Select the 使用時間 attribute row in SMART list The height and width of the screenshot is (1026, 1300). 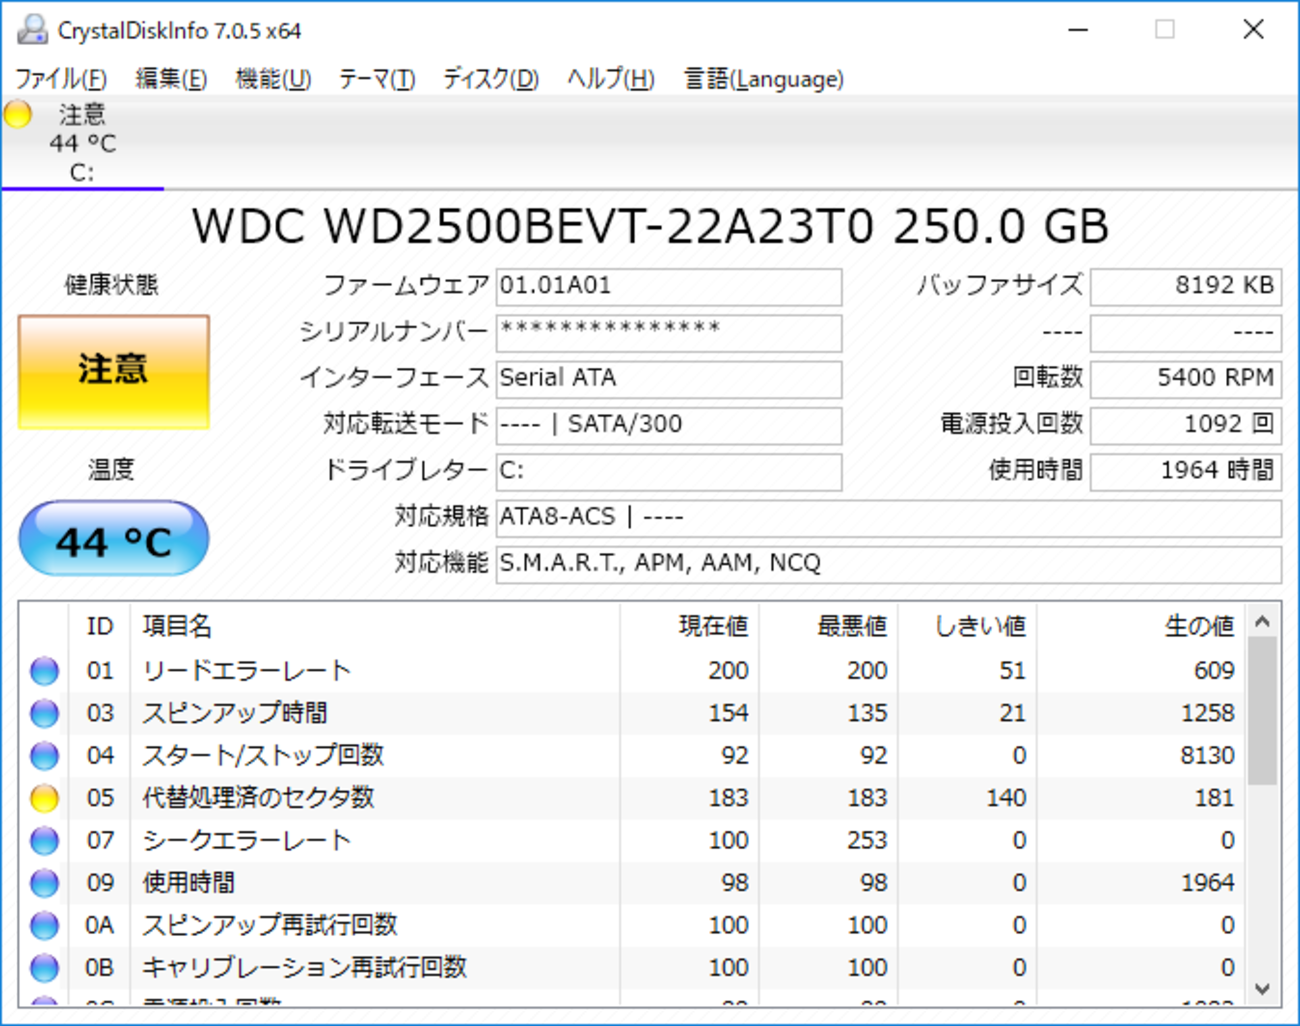coord(633,883)
